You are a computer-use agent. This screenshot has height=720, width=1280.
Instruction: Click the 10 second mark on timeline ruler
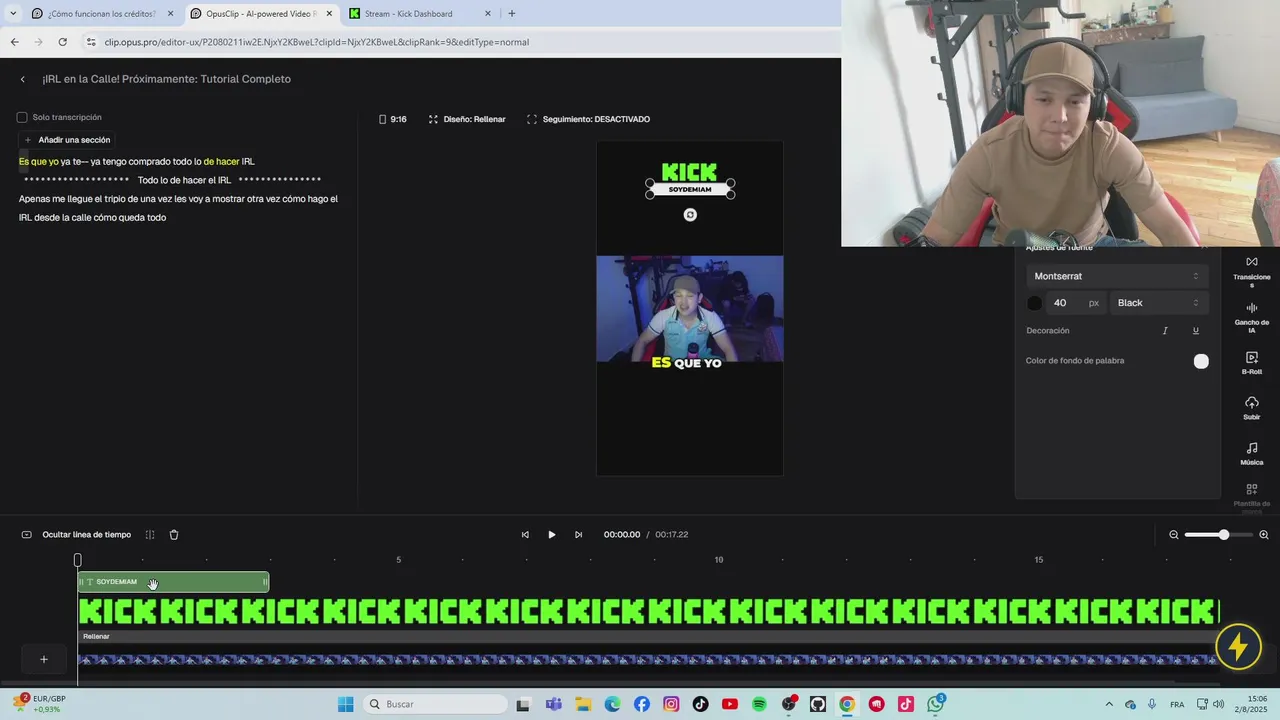click(x=718, y=560)
